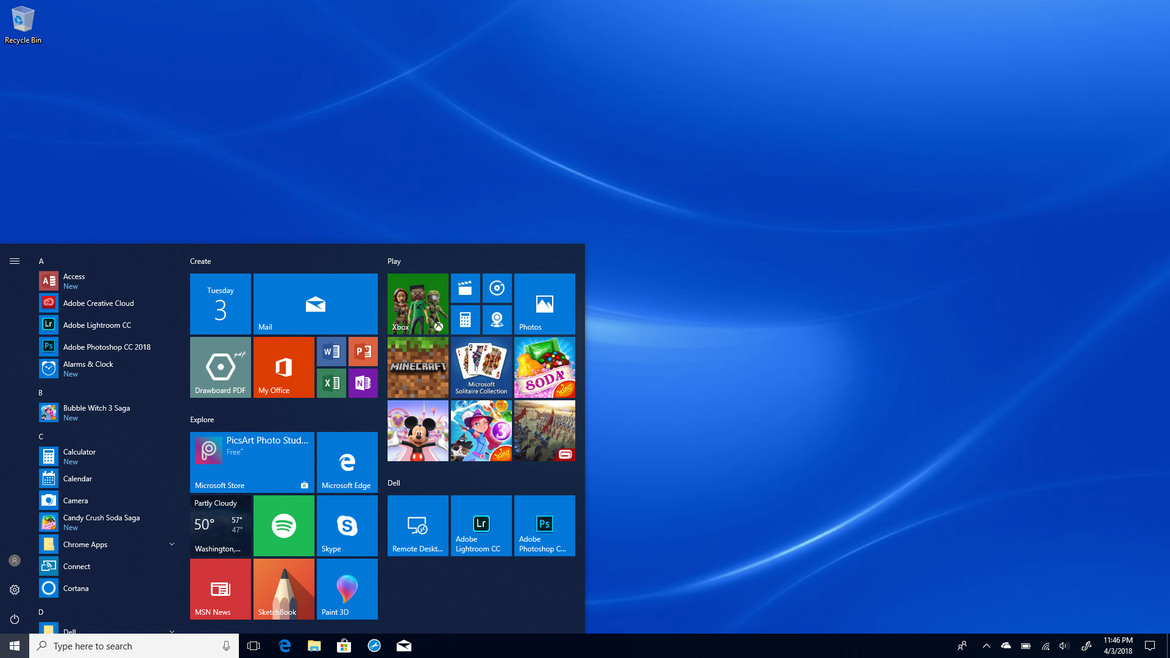The width and height of the screenshot is (1170, 658).
Task: Open File Explorer from the taskbar
Action: (x=314, y=646)
